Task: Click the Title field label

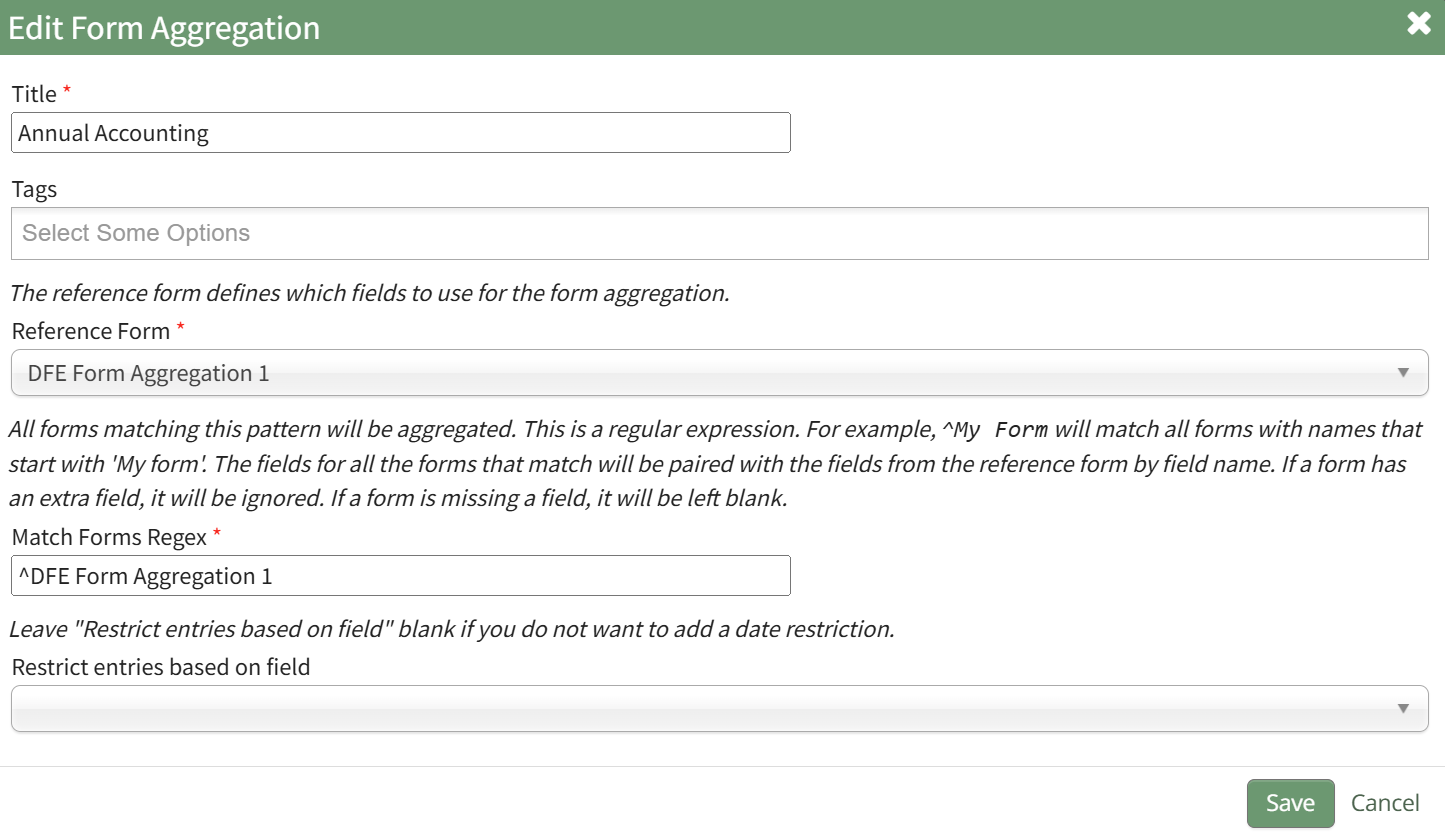Action: pos(34,94)
